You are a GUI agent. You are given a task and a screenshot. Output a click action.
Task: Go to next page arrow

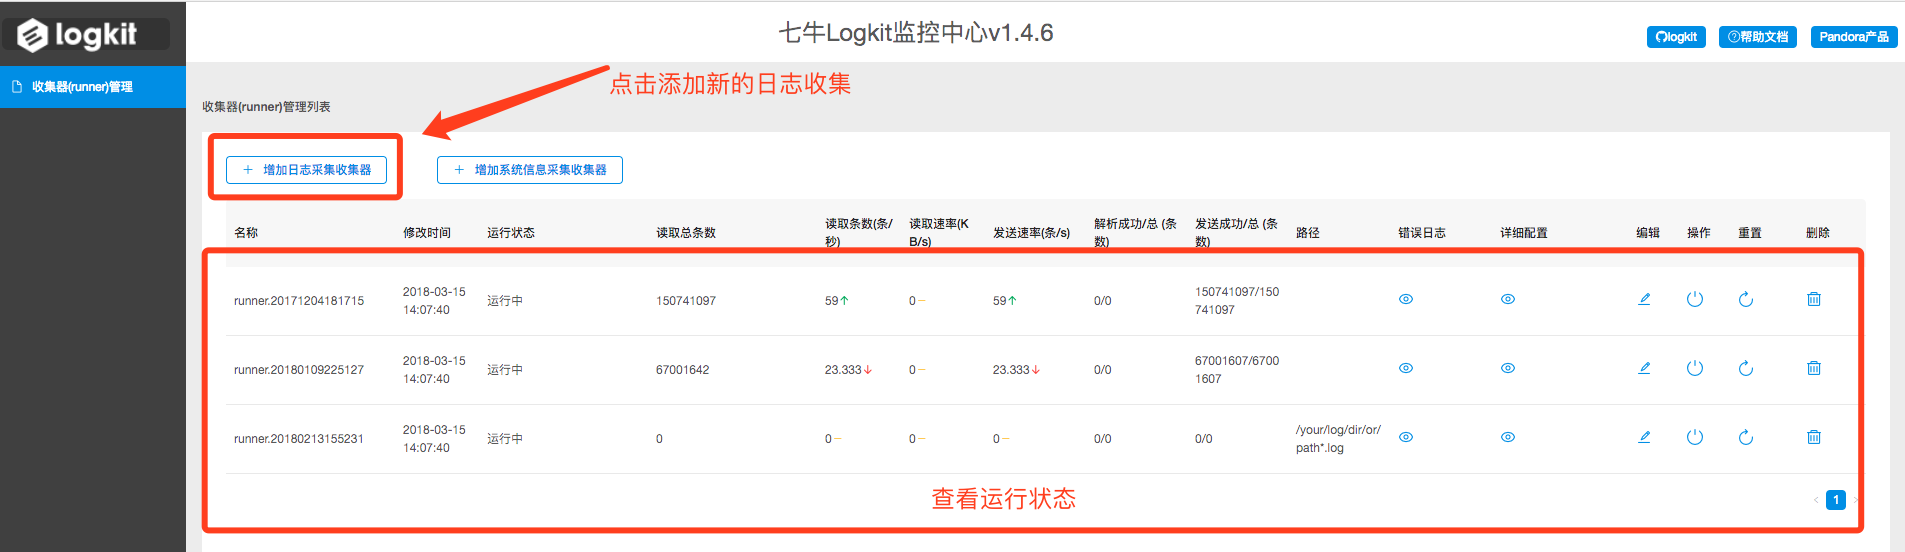pyautogui.click(x=1855, y=500)
